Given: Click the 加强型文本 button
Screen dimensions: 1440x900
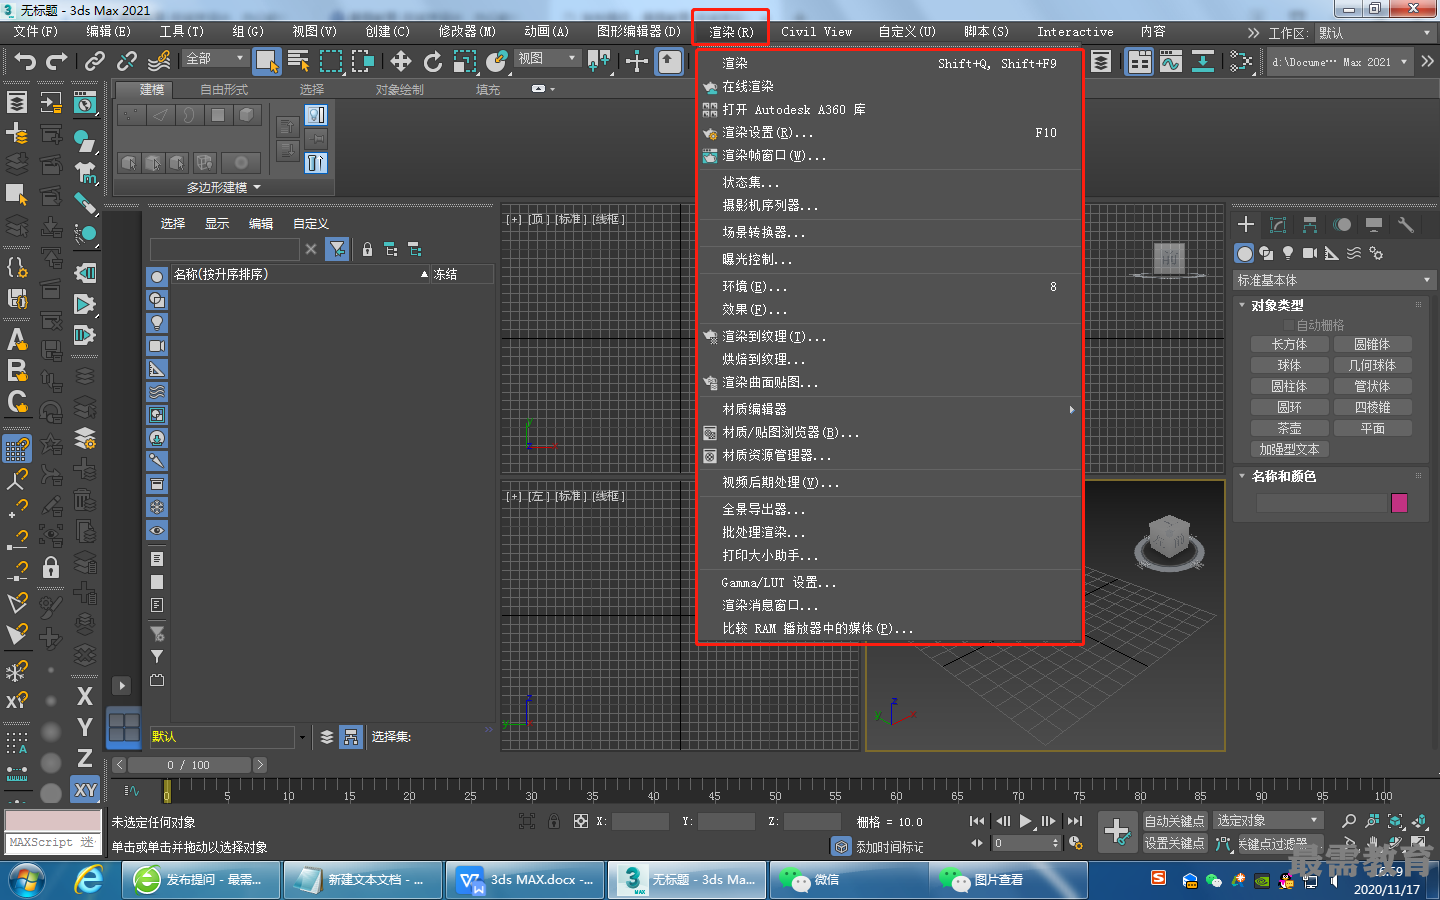Looking at the screenshot, I should [x=1289, y=449].
